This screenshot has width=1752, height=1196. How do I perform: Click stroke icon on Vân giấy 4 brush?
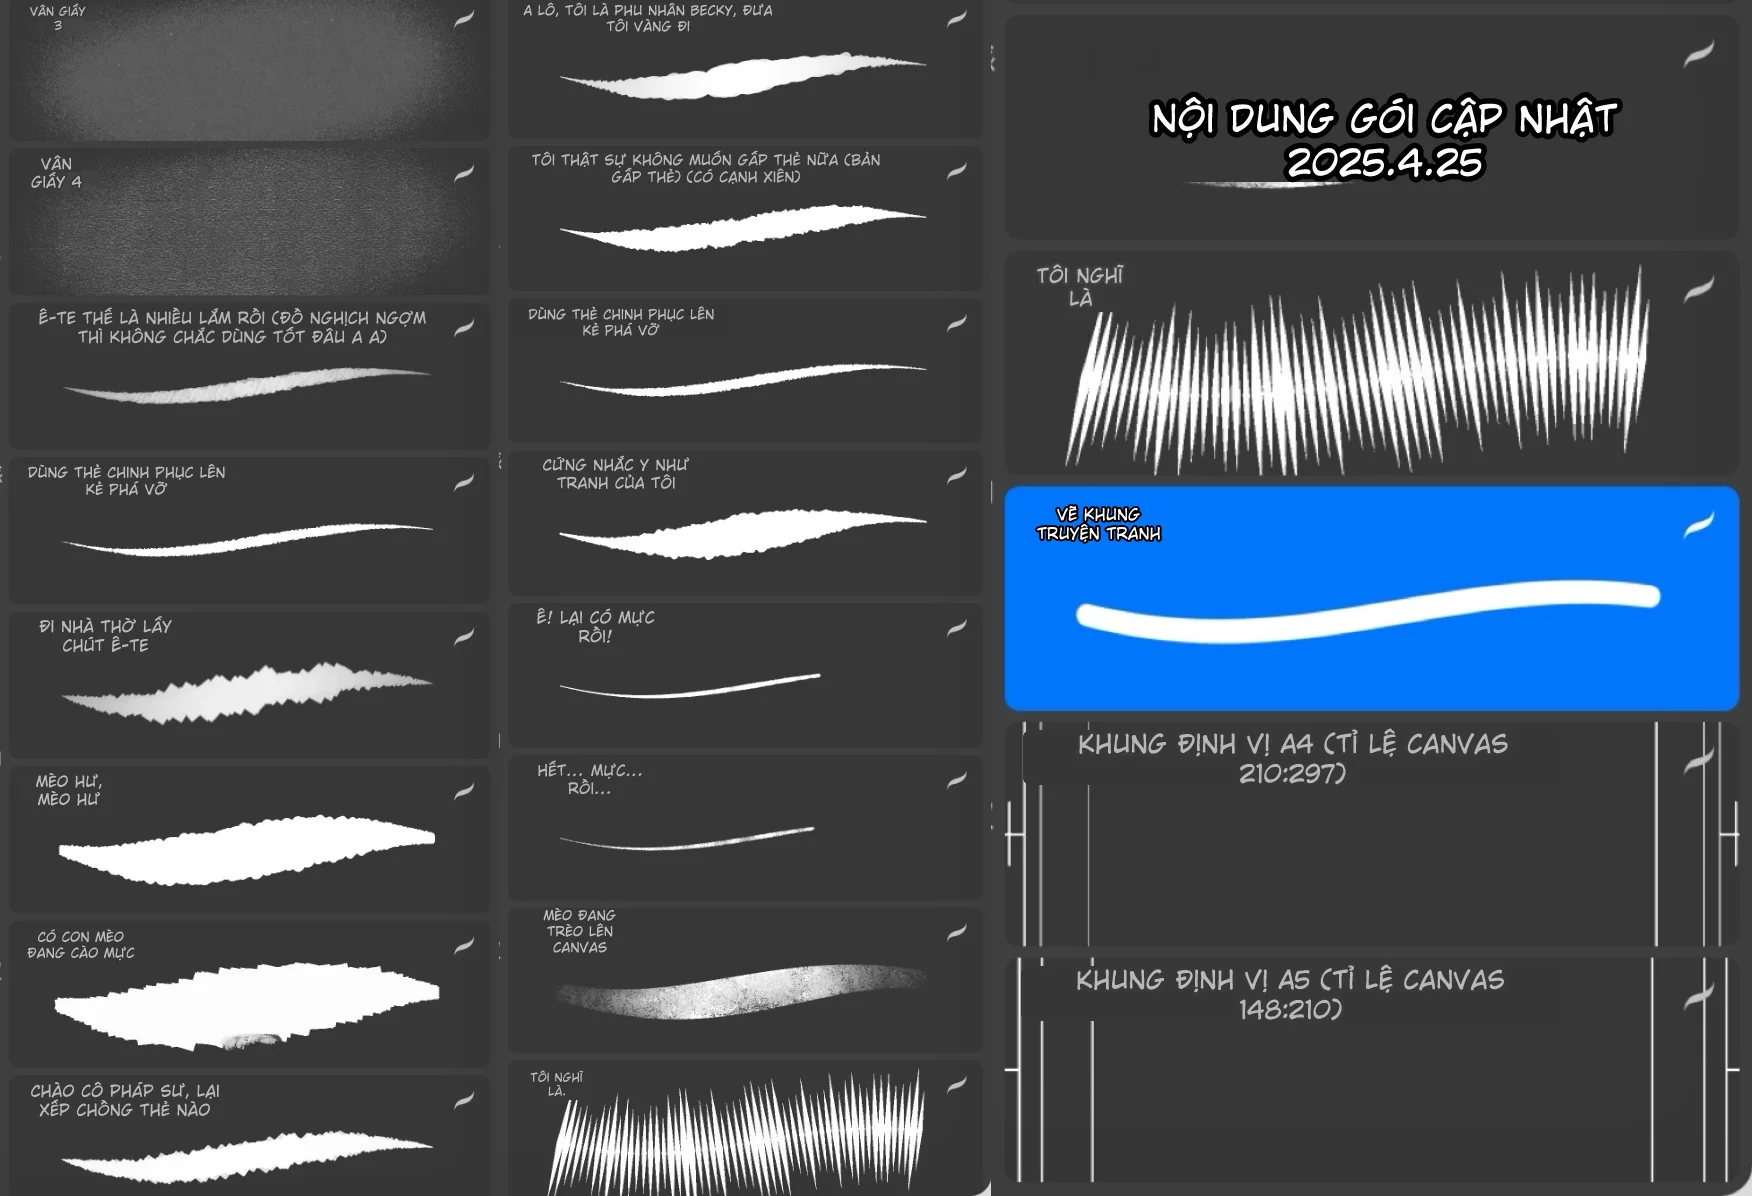tap(464, 174)
